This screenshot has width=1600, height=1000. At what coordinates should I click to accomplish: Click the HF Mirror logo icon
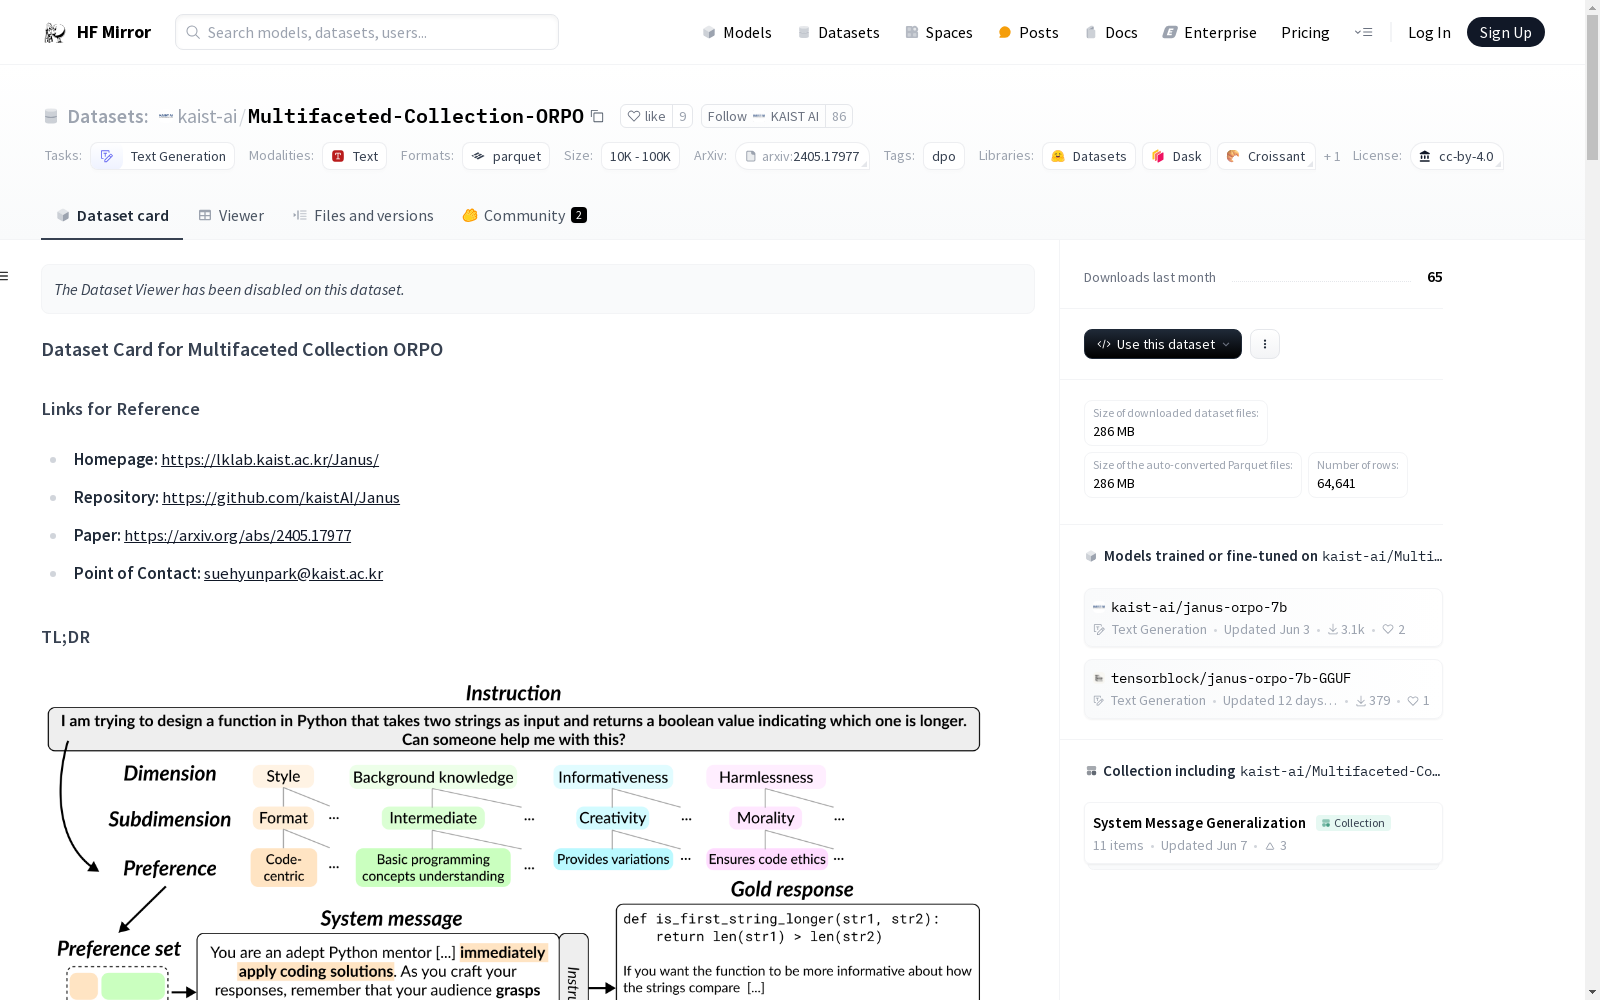(55, 33)
